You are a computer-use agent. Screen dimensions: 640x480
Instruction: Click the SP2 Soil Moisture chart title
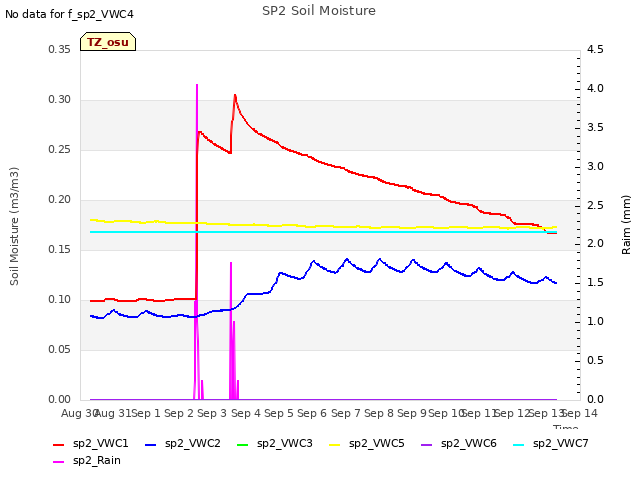[x=319, y=11]
